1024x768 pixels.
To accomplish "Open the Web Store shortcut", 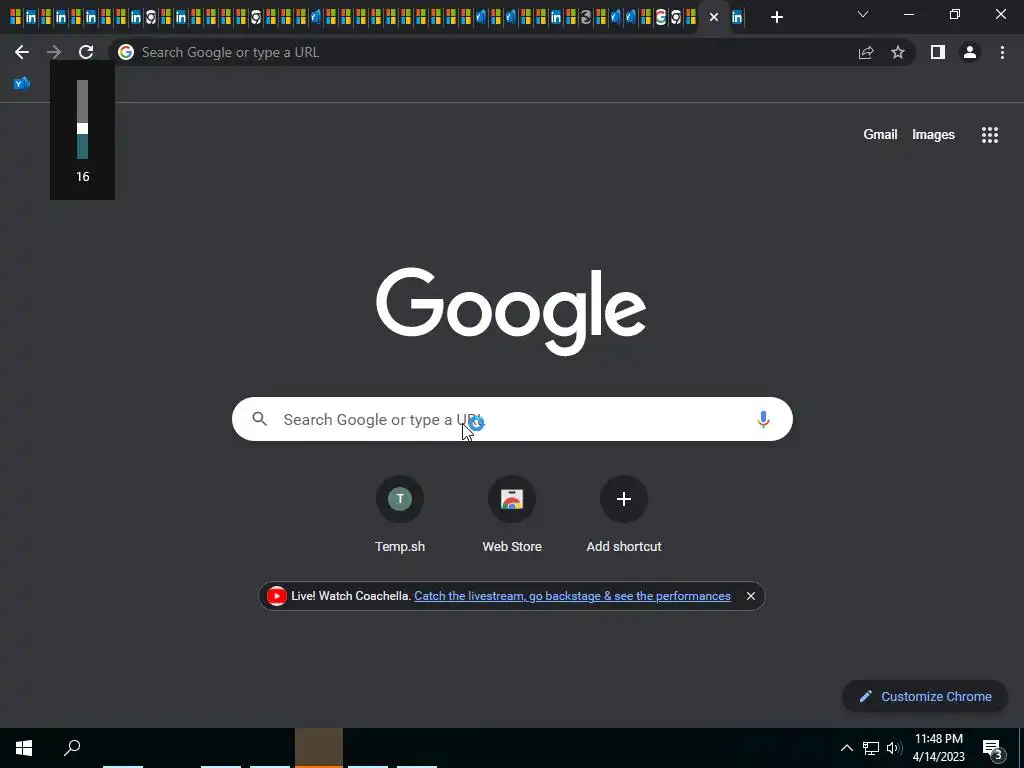I will click(x=512, y=515).
